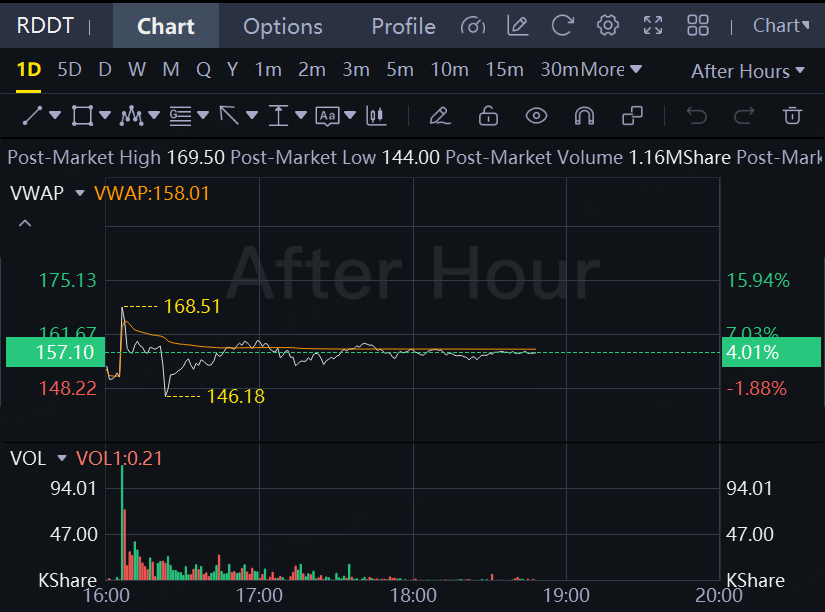Delete drawings with the trash icon

[x=792, y=116]
